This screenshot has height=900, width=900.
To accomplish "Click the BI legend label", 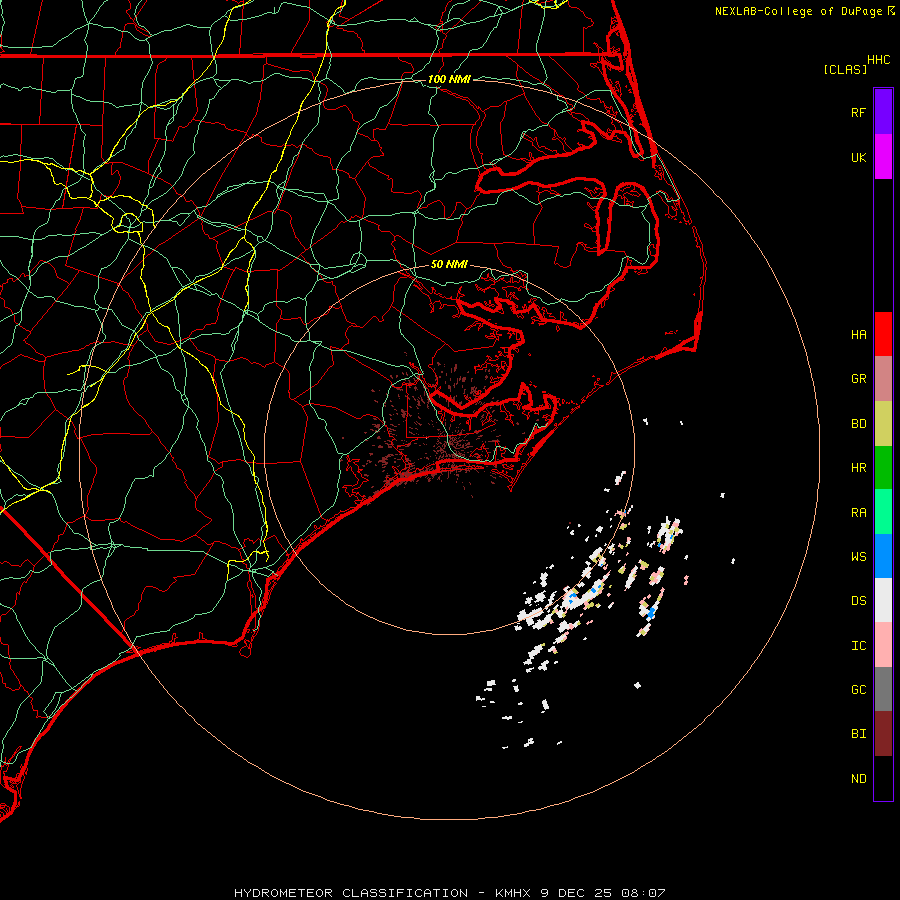I will pyautogui.click(x=858, y=734).
